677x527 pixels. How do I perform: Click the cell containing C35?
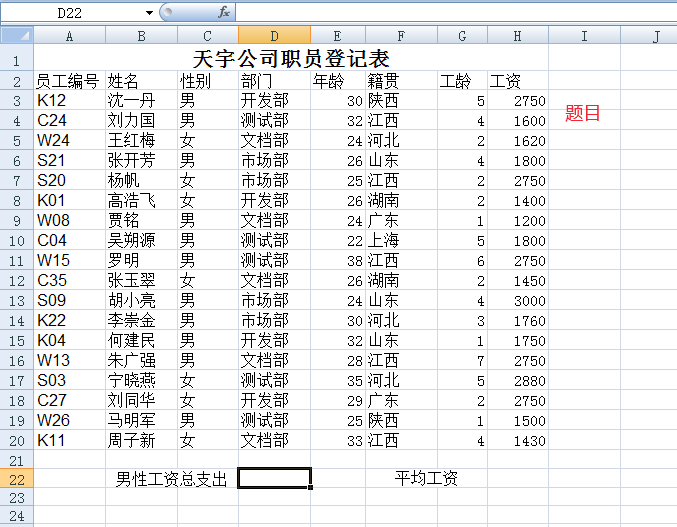(x=70, y=281)
